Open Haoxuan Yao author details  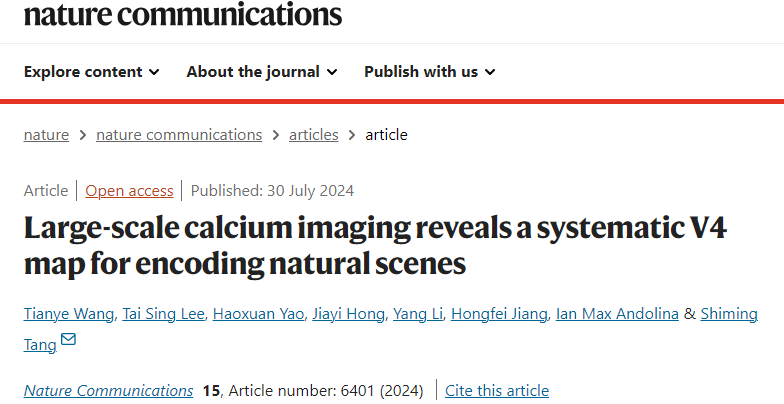click(x=258, y=314)
